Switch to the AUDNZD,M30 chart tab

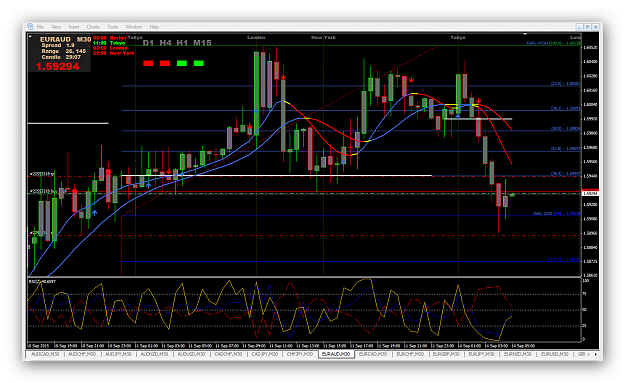coord(155,354)
